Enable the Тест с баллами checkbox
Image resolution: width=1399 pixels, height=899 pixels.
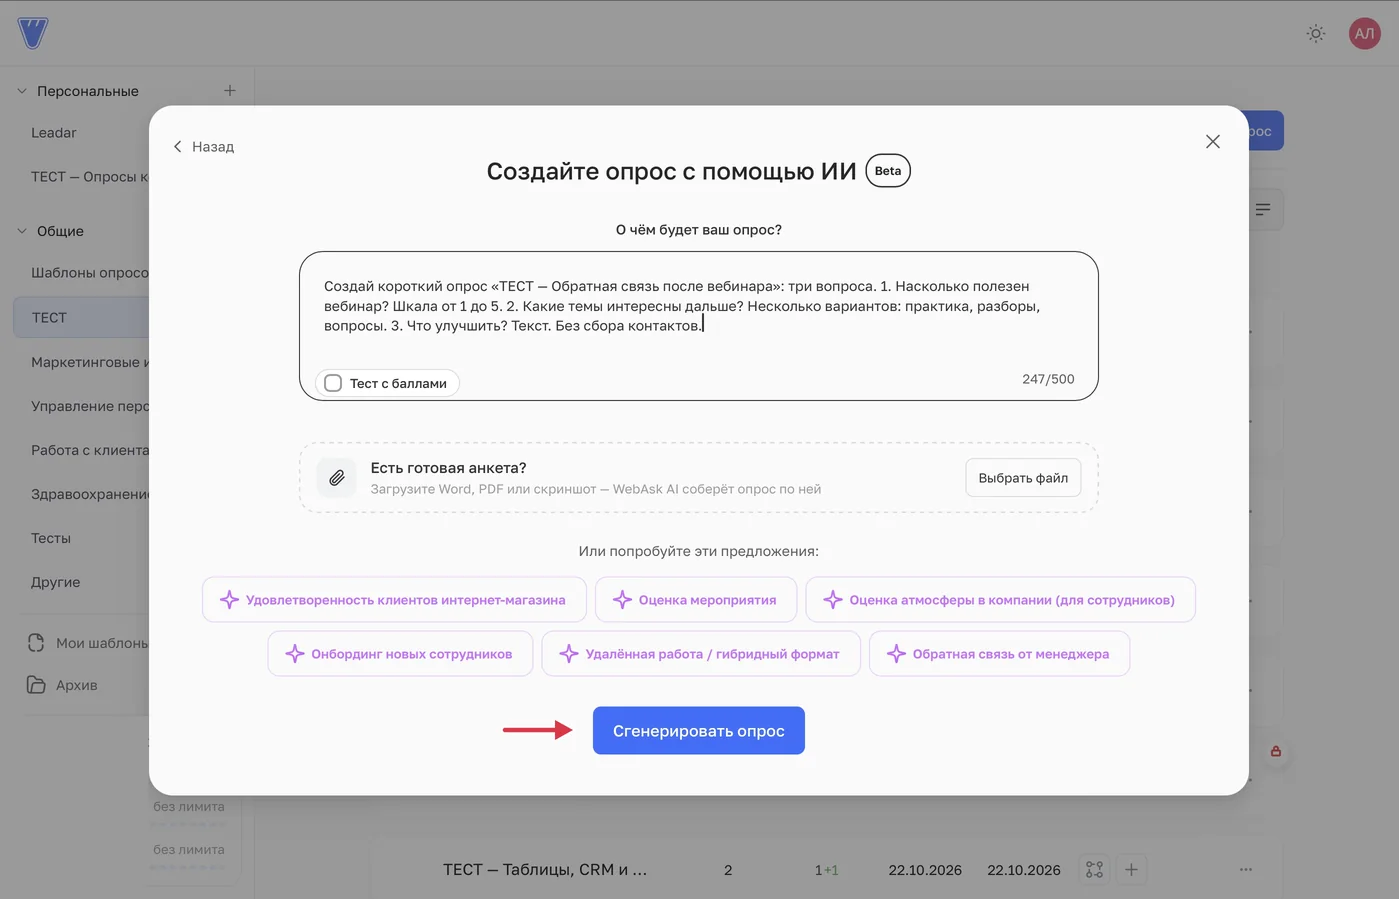click(x=333, y=383)
